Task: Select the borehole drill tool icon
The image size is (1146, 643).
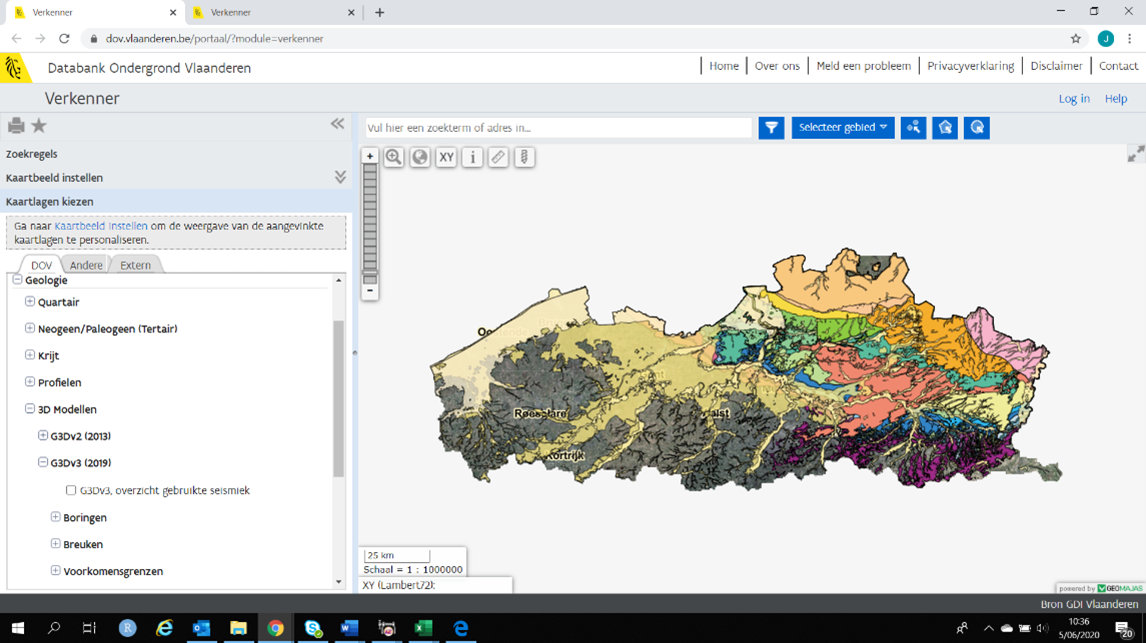Action: (524, 157)
